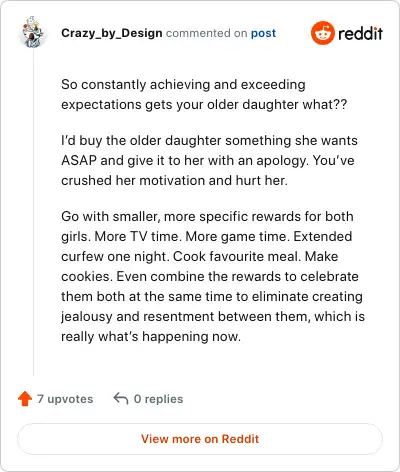Click the reddit wordmark text
This screenshot has width=400, height=472.
(x=360, y=33)
